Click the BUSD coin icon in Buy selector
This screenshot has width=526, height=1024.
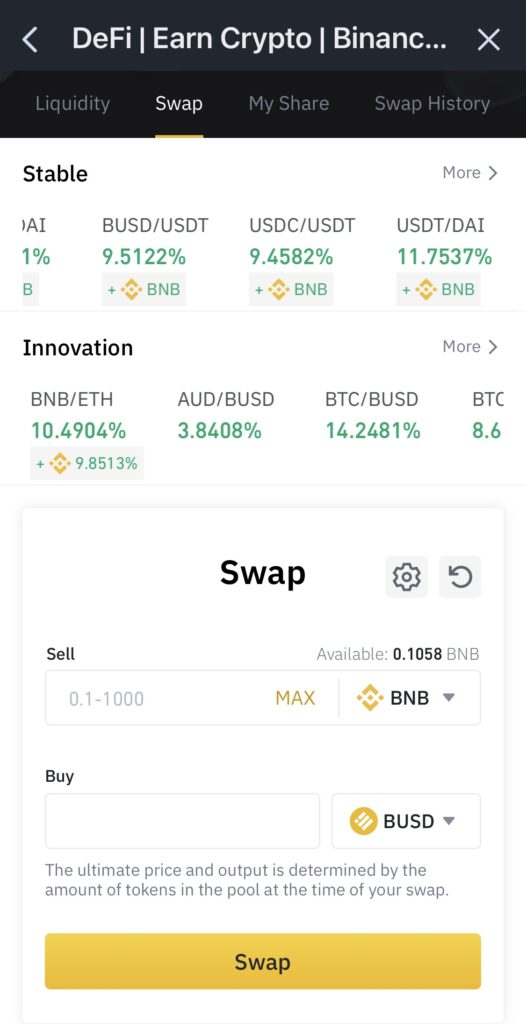(363, 821)
